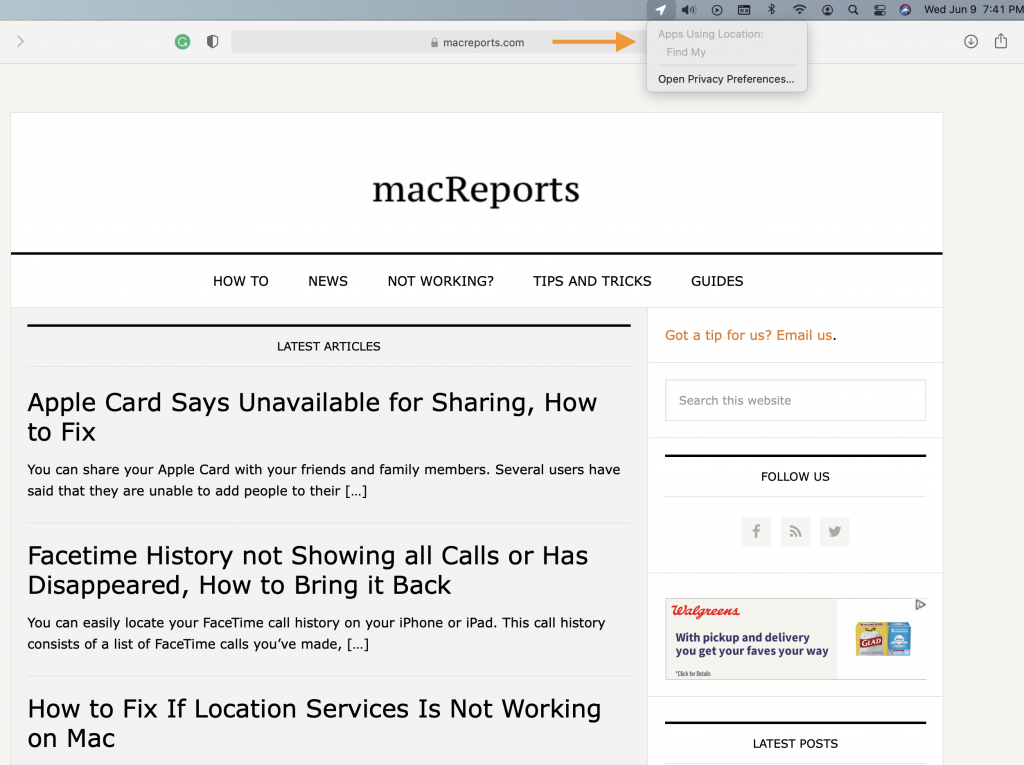1024x765 pixels.
Task: Open Control Center icon in menu bar
Action: coord(880,10)
